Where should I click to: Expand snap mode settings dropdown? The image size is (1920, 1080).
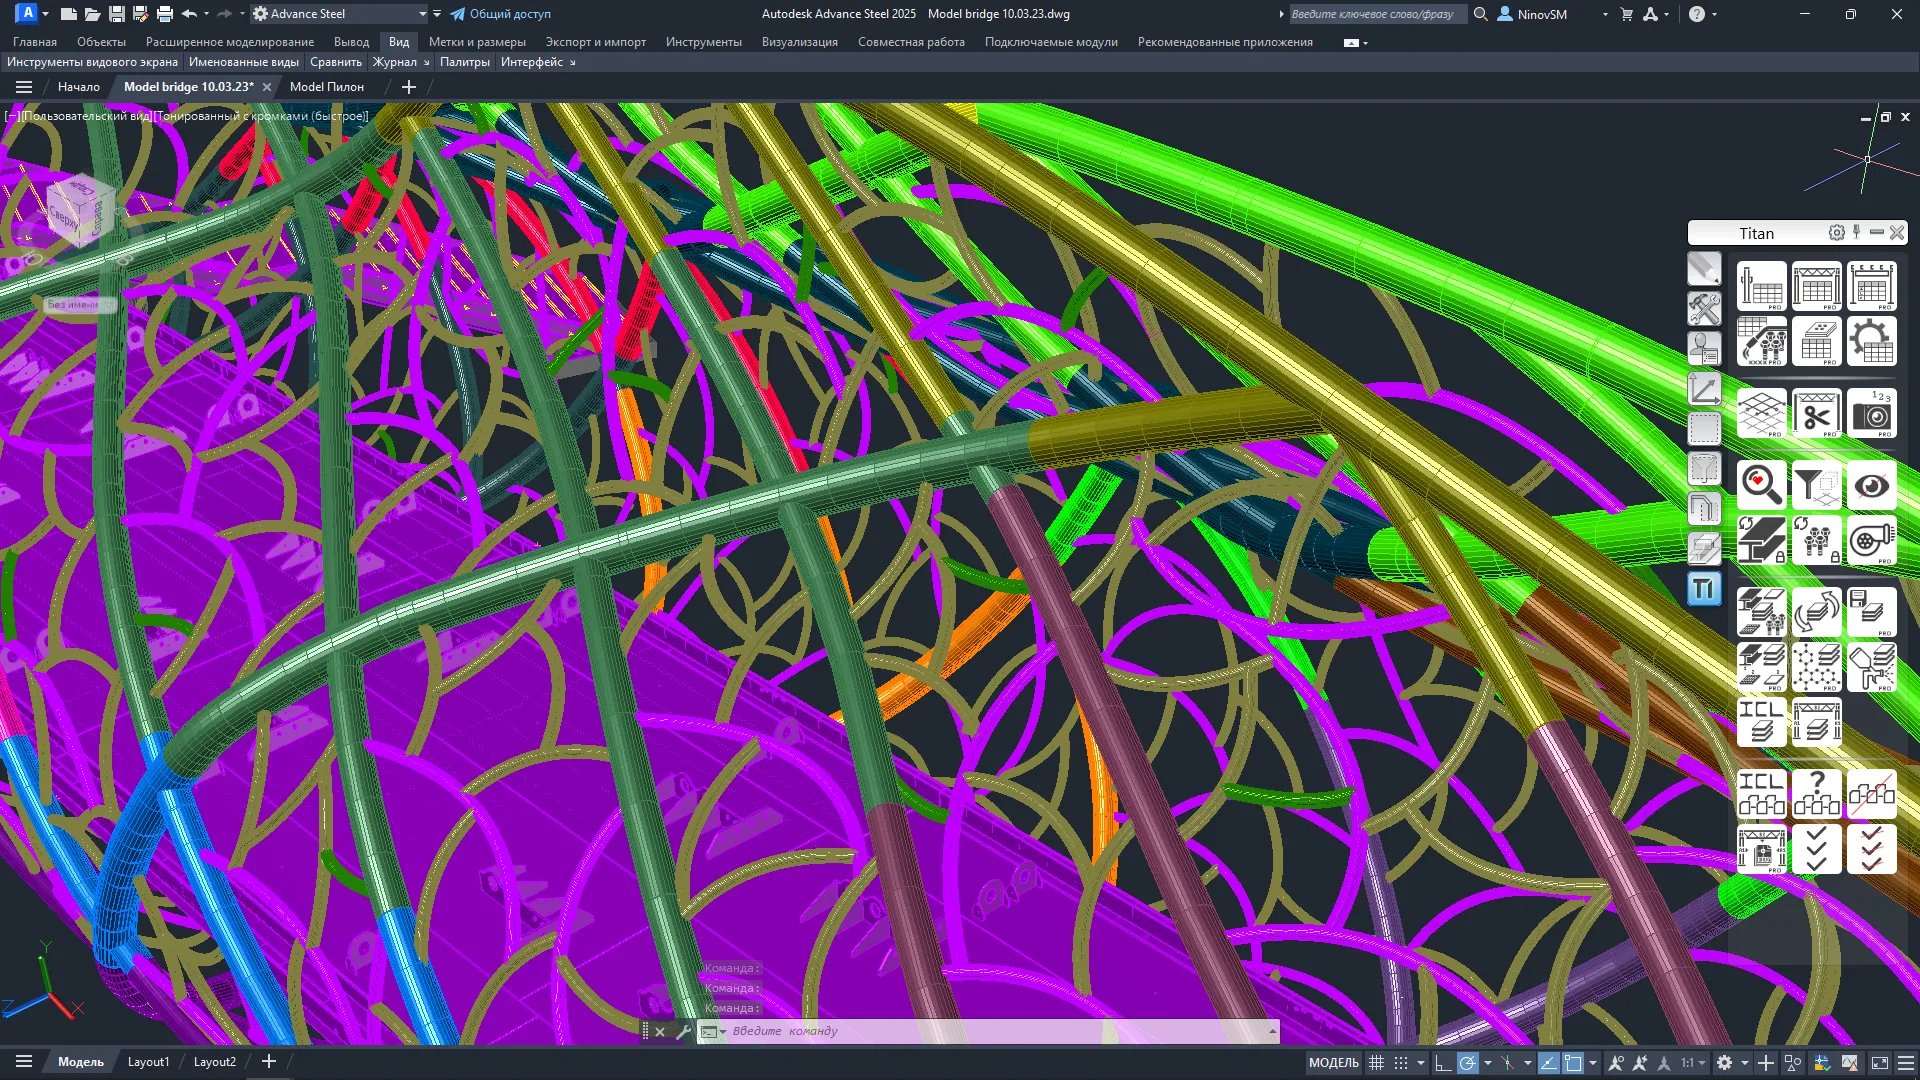pyautogui.click(x=1420, y=1063)
